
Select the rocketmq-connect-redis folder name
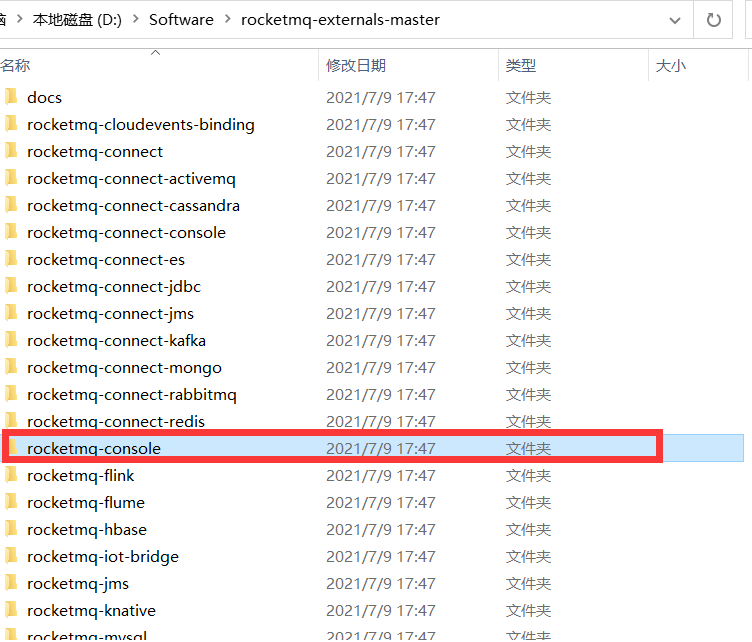pyautogui.click(x=116, y=421)
